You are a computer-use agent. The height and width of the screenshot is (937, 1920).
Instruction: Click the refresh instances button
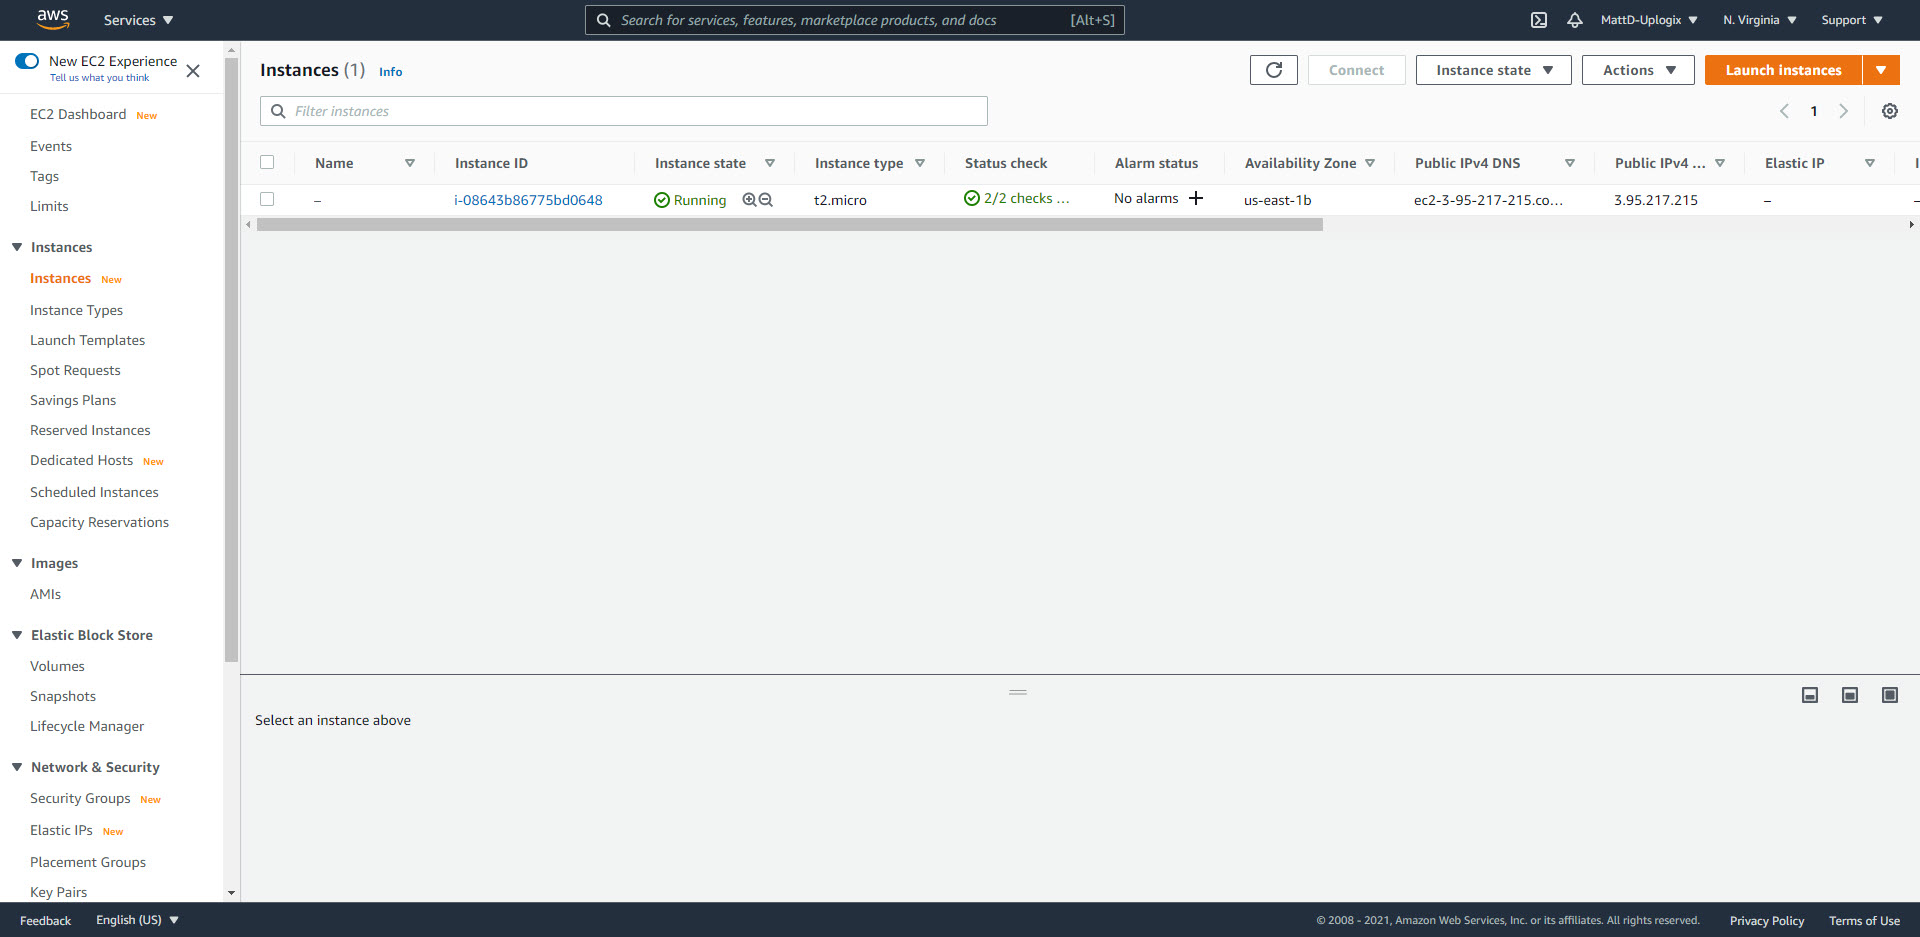point(1273,70)
